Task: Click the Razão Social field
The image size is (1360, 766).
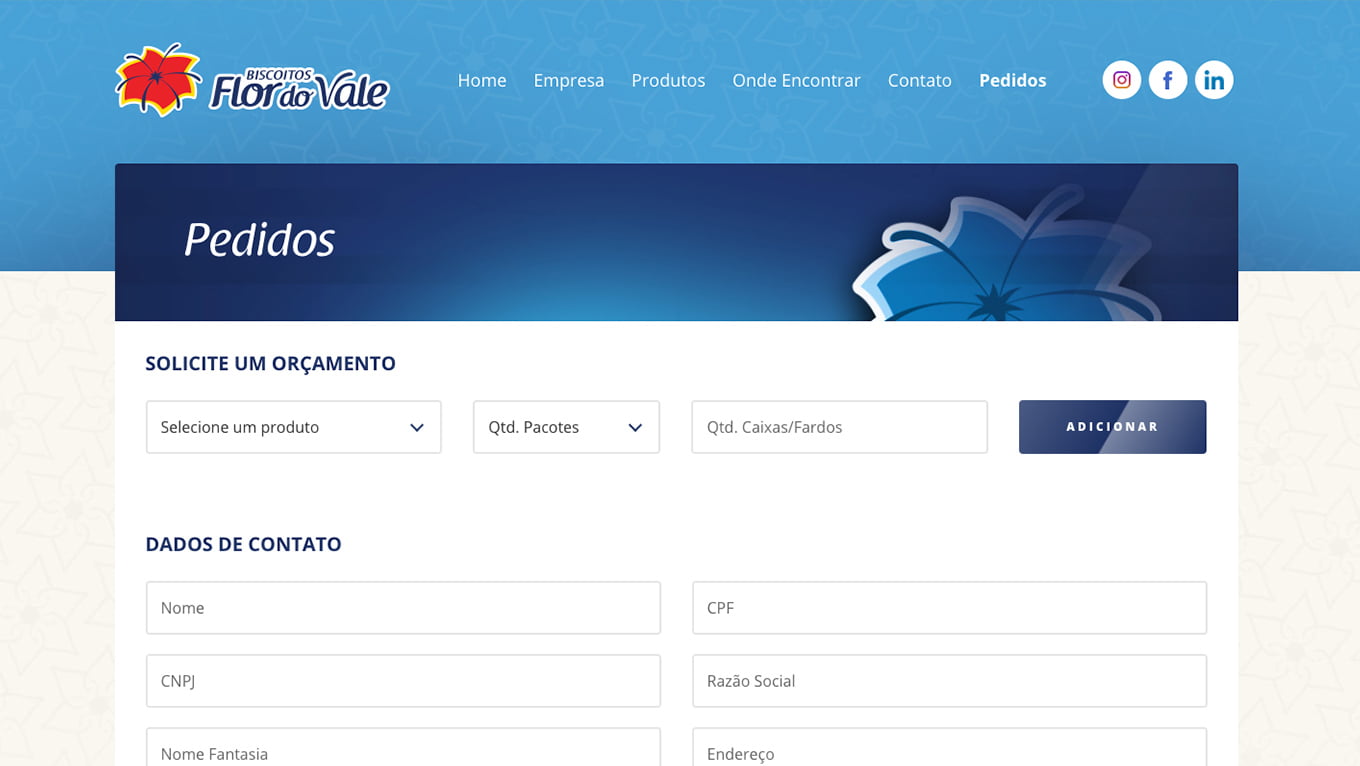Action: click(949, 681)
